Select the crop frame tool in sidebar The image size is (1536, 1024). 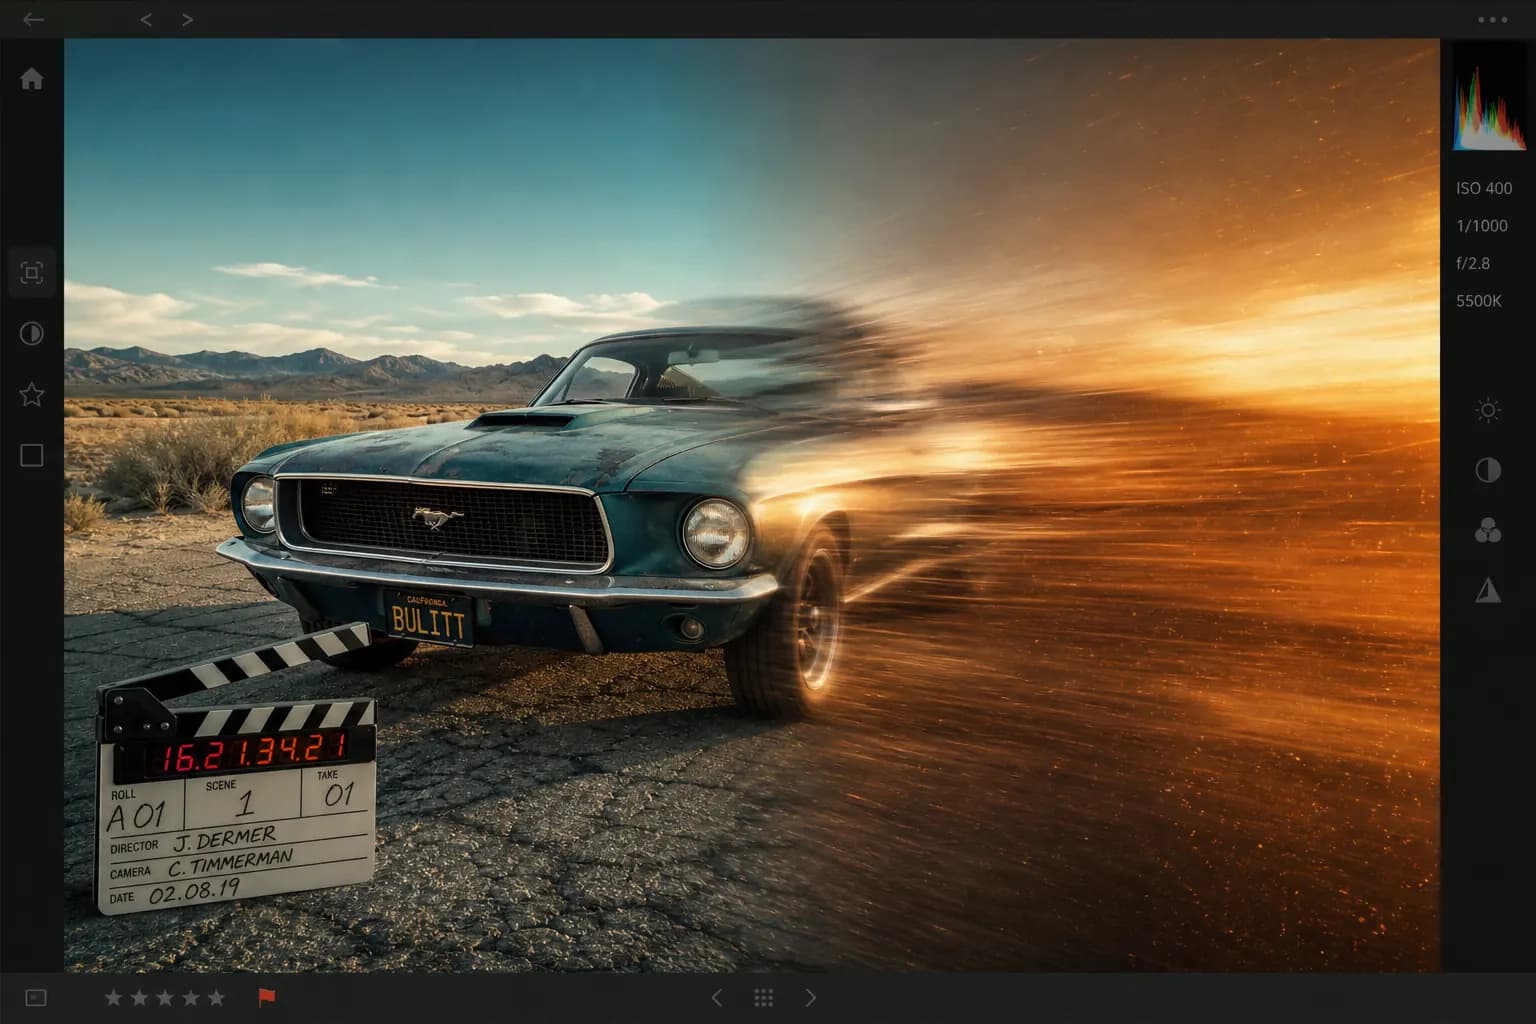pyautogui.click(x=32, y=272)
